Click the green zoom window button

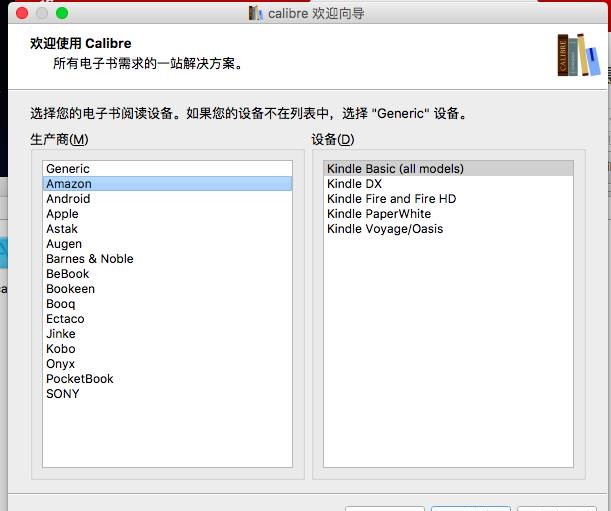coord(62,13)
